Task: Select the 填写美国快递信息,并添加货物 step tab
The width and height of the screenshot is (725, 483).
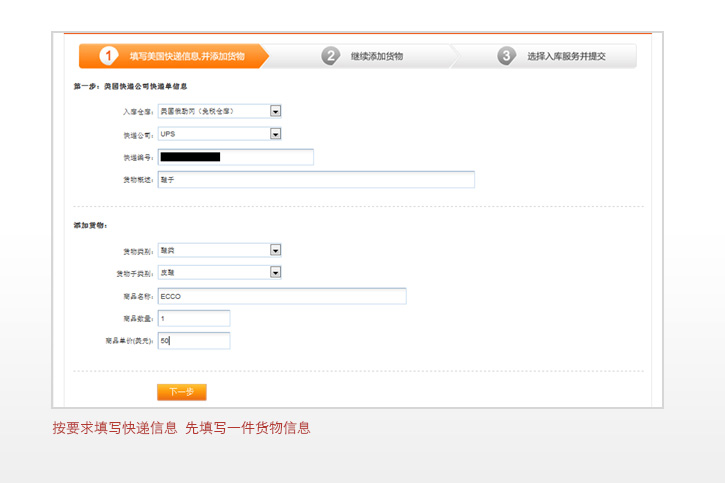Action: [x=186, y=57]
